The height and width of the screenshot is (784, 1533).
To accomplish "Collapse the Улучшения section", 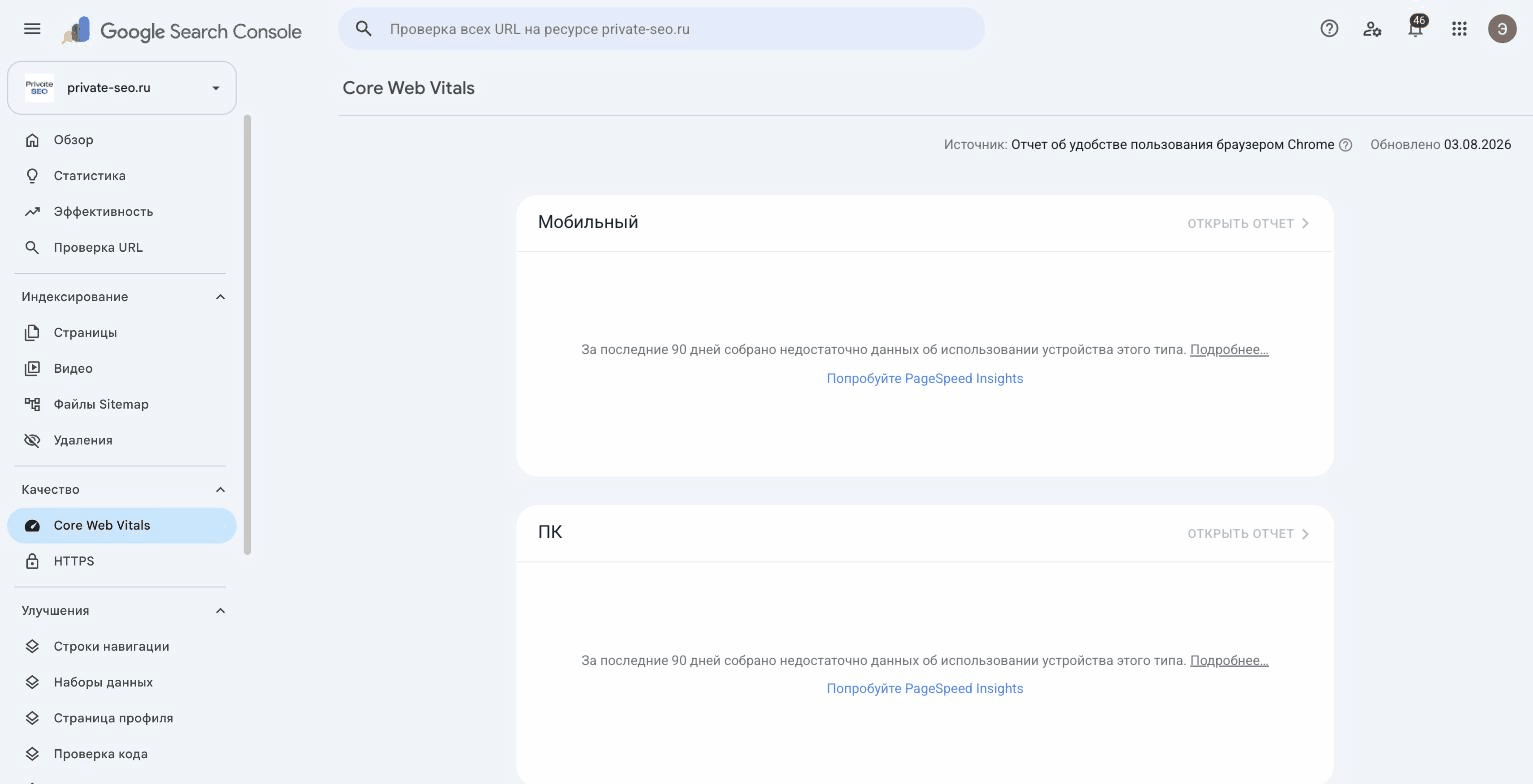I will coord(220,611).
